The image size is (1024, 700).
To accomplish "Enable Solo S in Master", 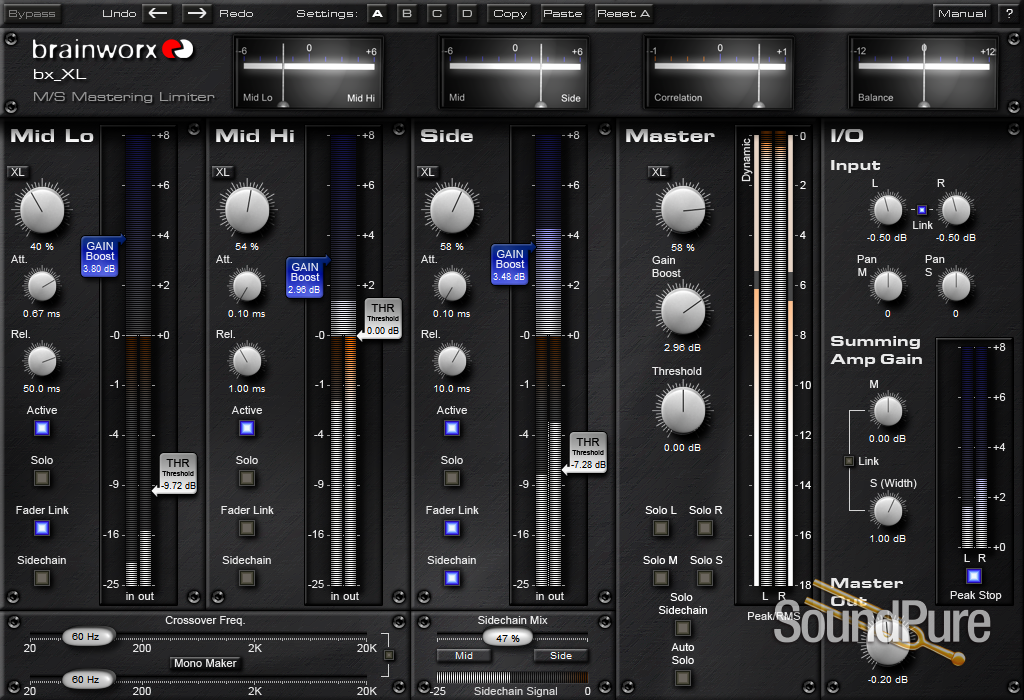I will click(x=705, y=578).
